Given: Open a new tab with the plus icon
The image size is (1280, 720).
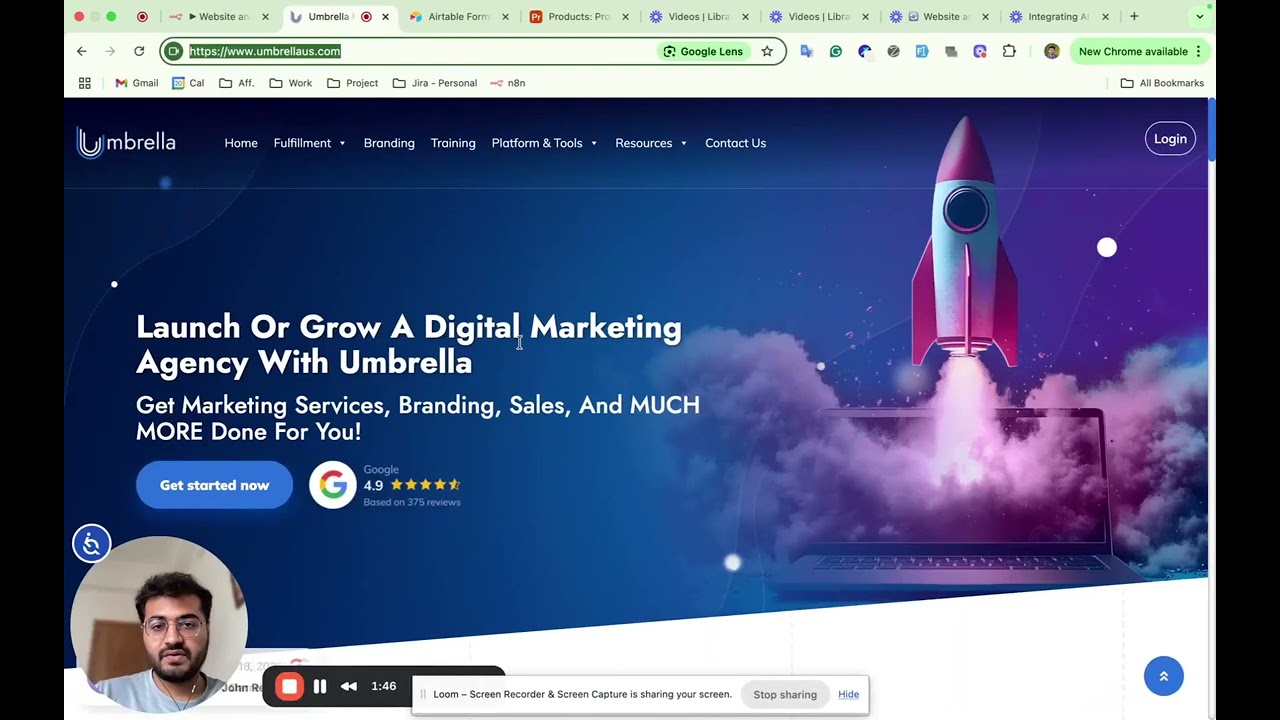Looking at the screenshot, I should (1134, 16).
